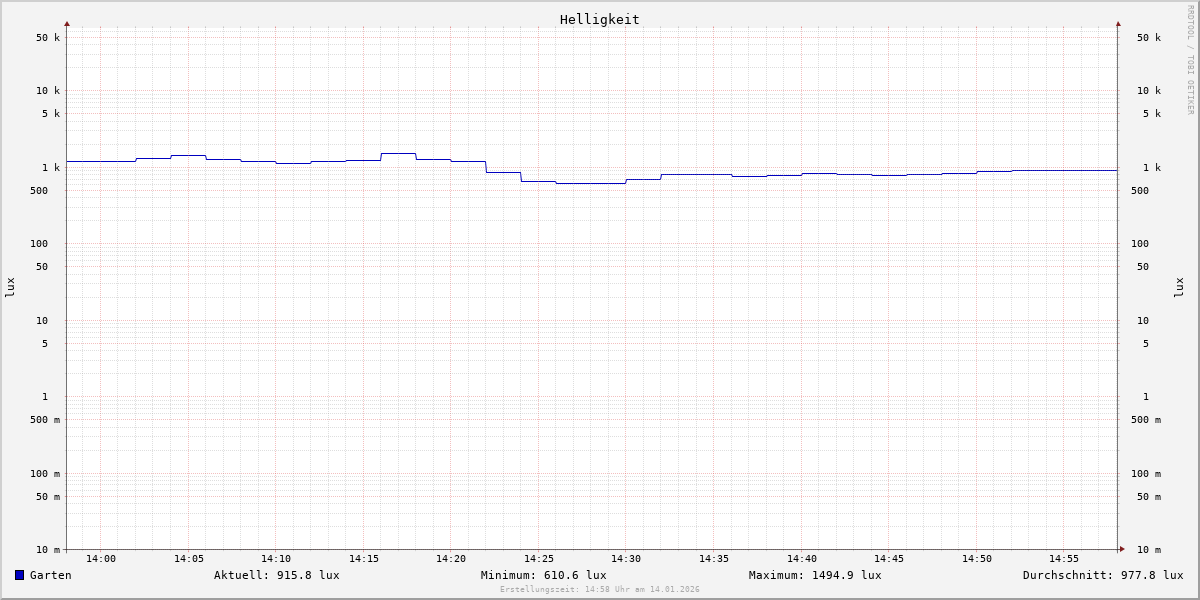Click the Erstellungszeit timestamp footer text

(599, 590)
